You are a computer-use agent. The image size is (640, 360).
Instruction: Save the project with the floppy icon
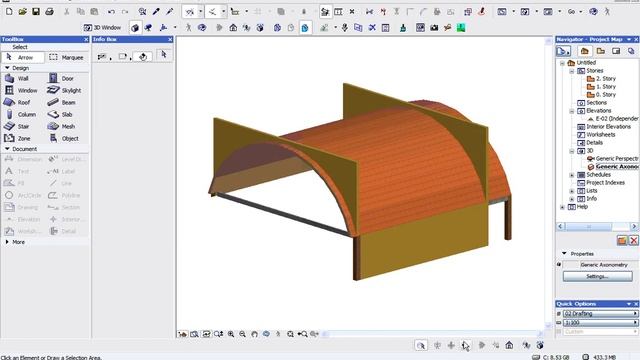point(36,12)
